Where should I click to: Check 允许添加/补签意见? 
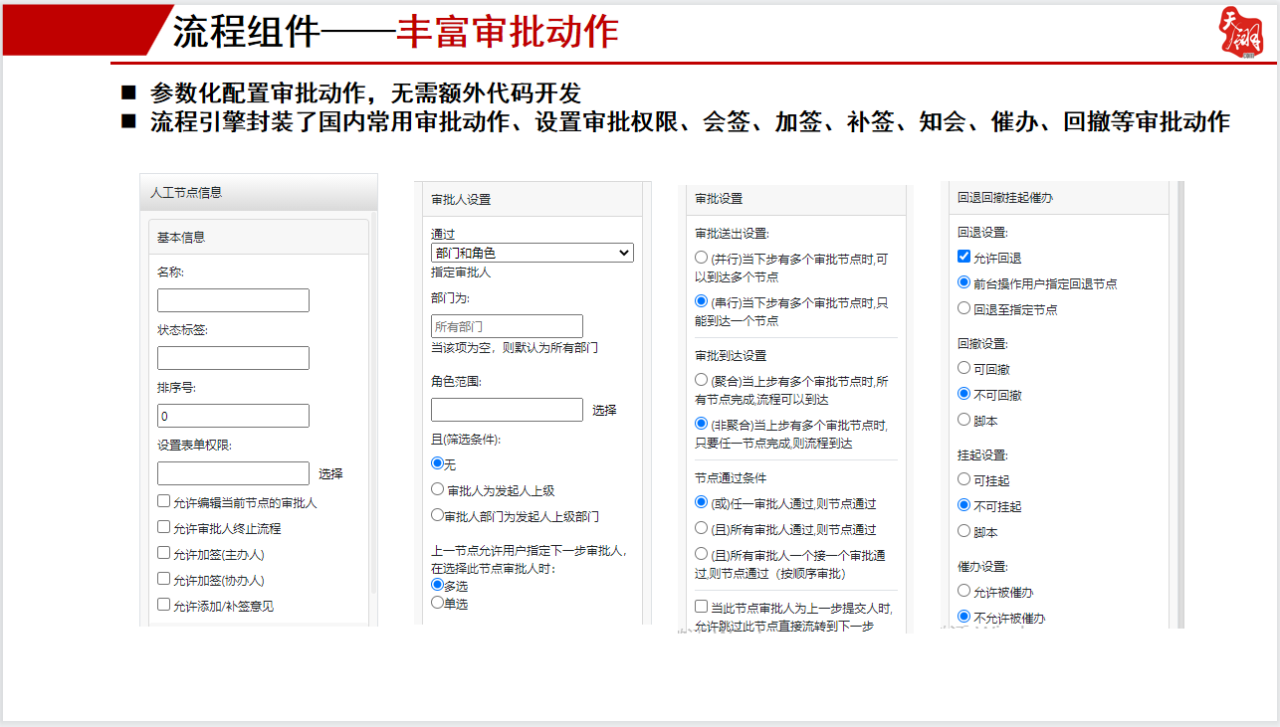coord(163,602)
